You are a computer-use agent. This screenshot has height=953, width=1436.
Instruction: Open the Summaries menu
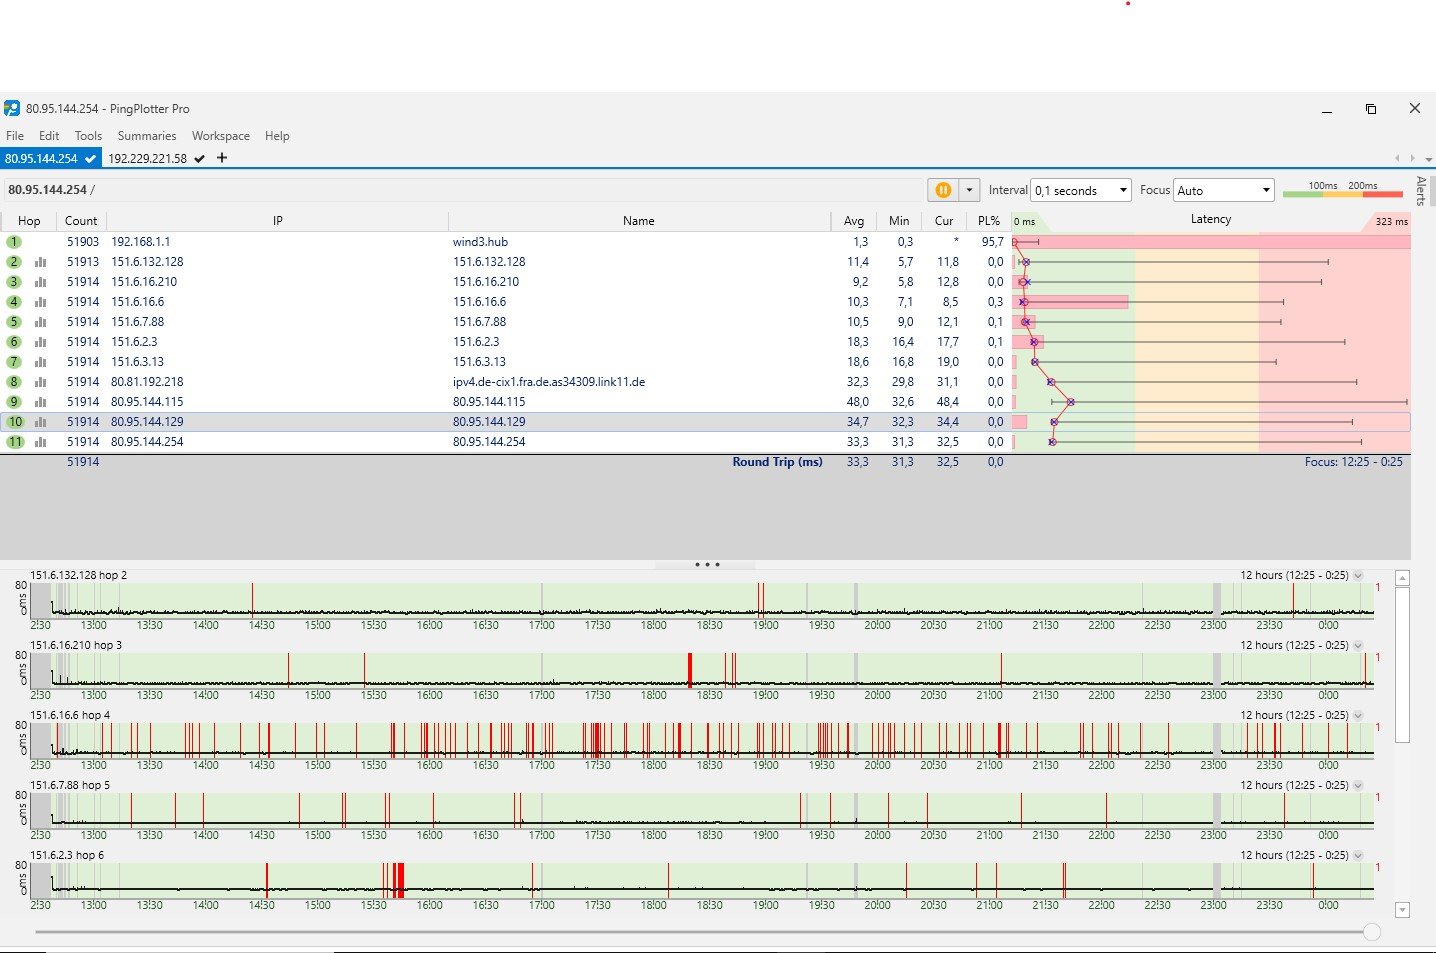coord(146,136)
